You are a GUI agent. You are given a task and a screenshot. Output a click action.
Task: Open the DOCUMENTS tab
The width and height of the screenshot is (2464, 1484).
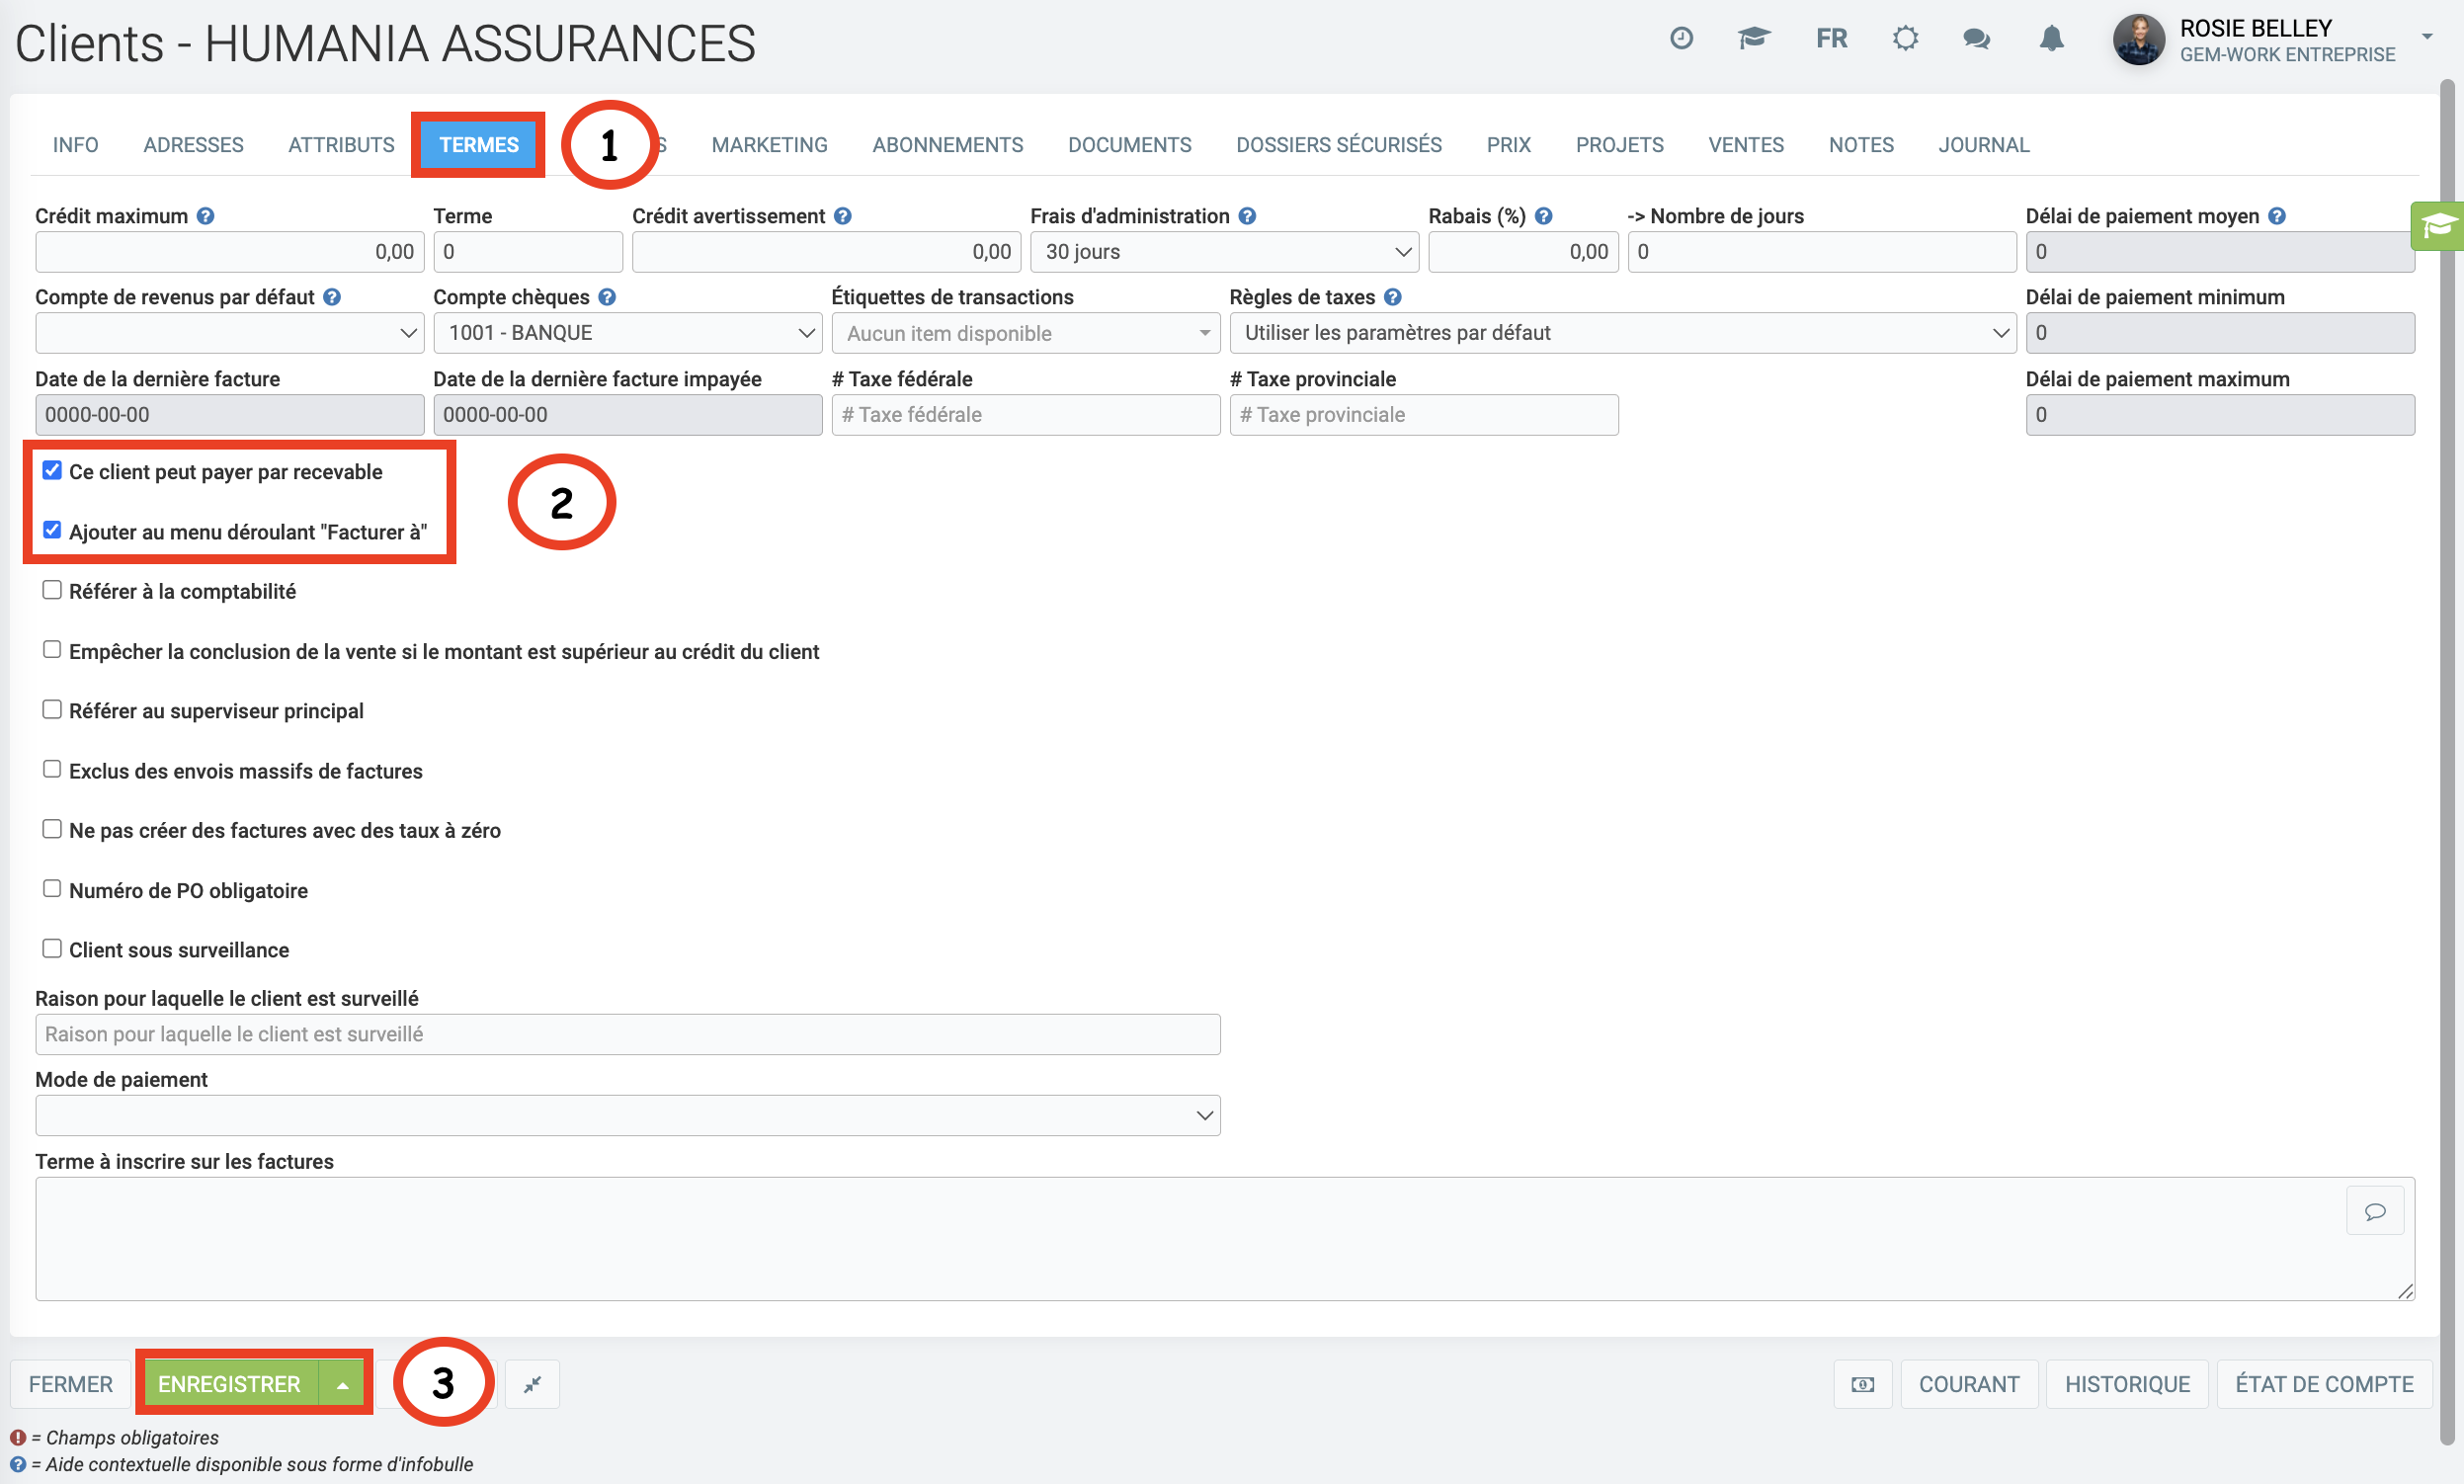click(1129, 145)
